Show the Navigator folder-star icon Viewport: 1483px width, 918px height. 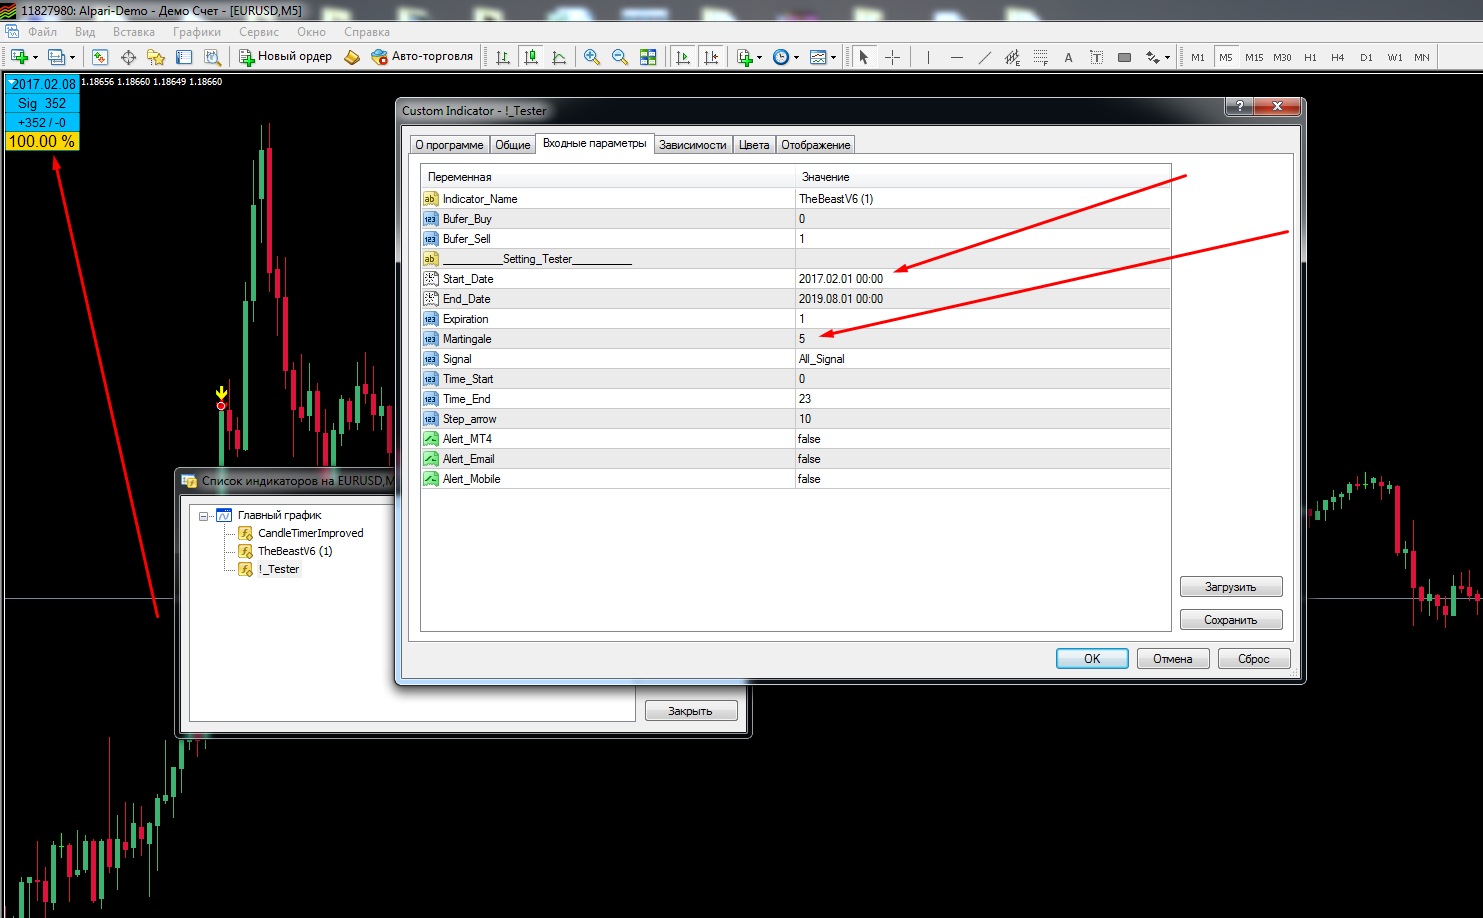point(156,57)
